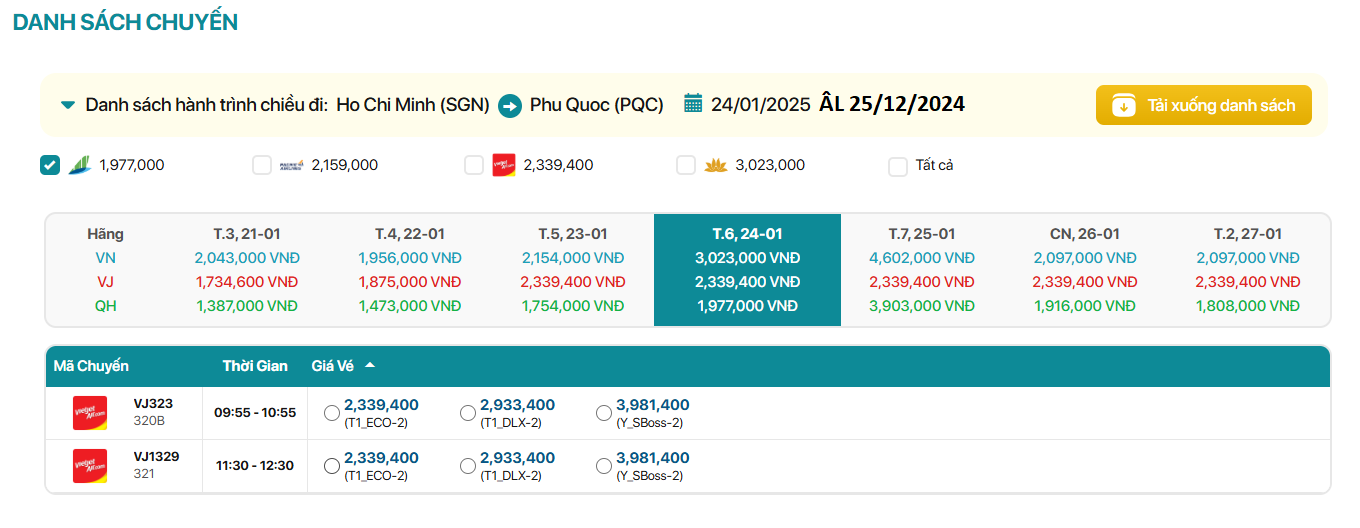Uncheck the Bamboo Airways 1,977,000 checkbox
Viewport: 1360px width, 528px height.
[50, 165]
